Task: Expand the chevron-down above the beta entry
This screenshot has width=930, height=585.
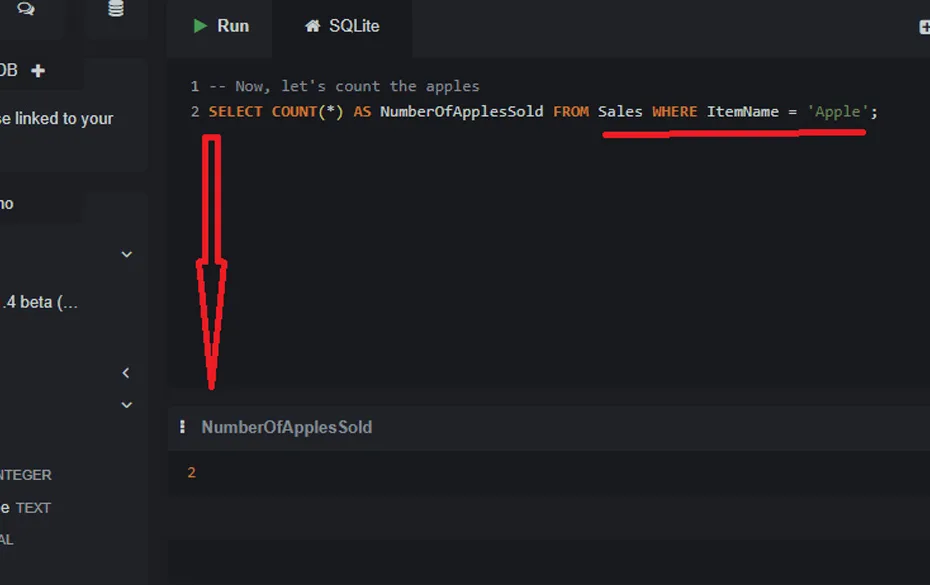Action: pyautogui.click(x=126, y=255)
